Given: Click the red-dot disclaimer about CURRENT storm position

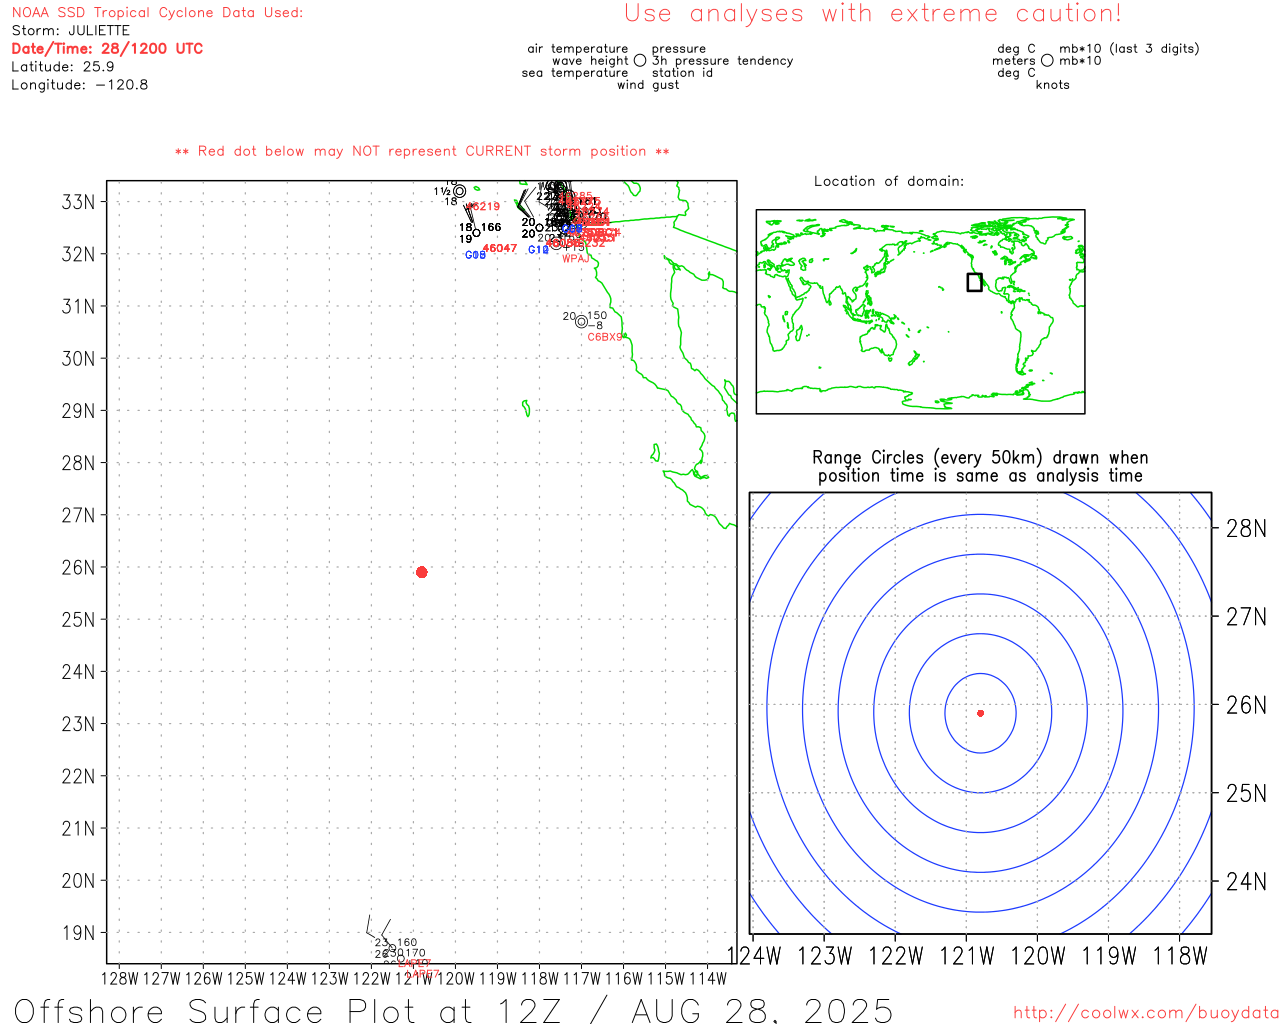Looking at the screenshot, I should (x=422, y=151).
